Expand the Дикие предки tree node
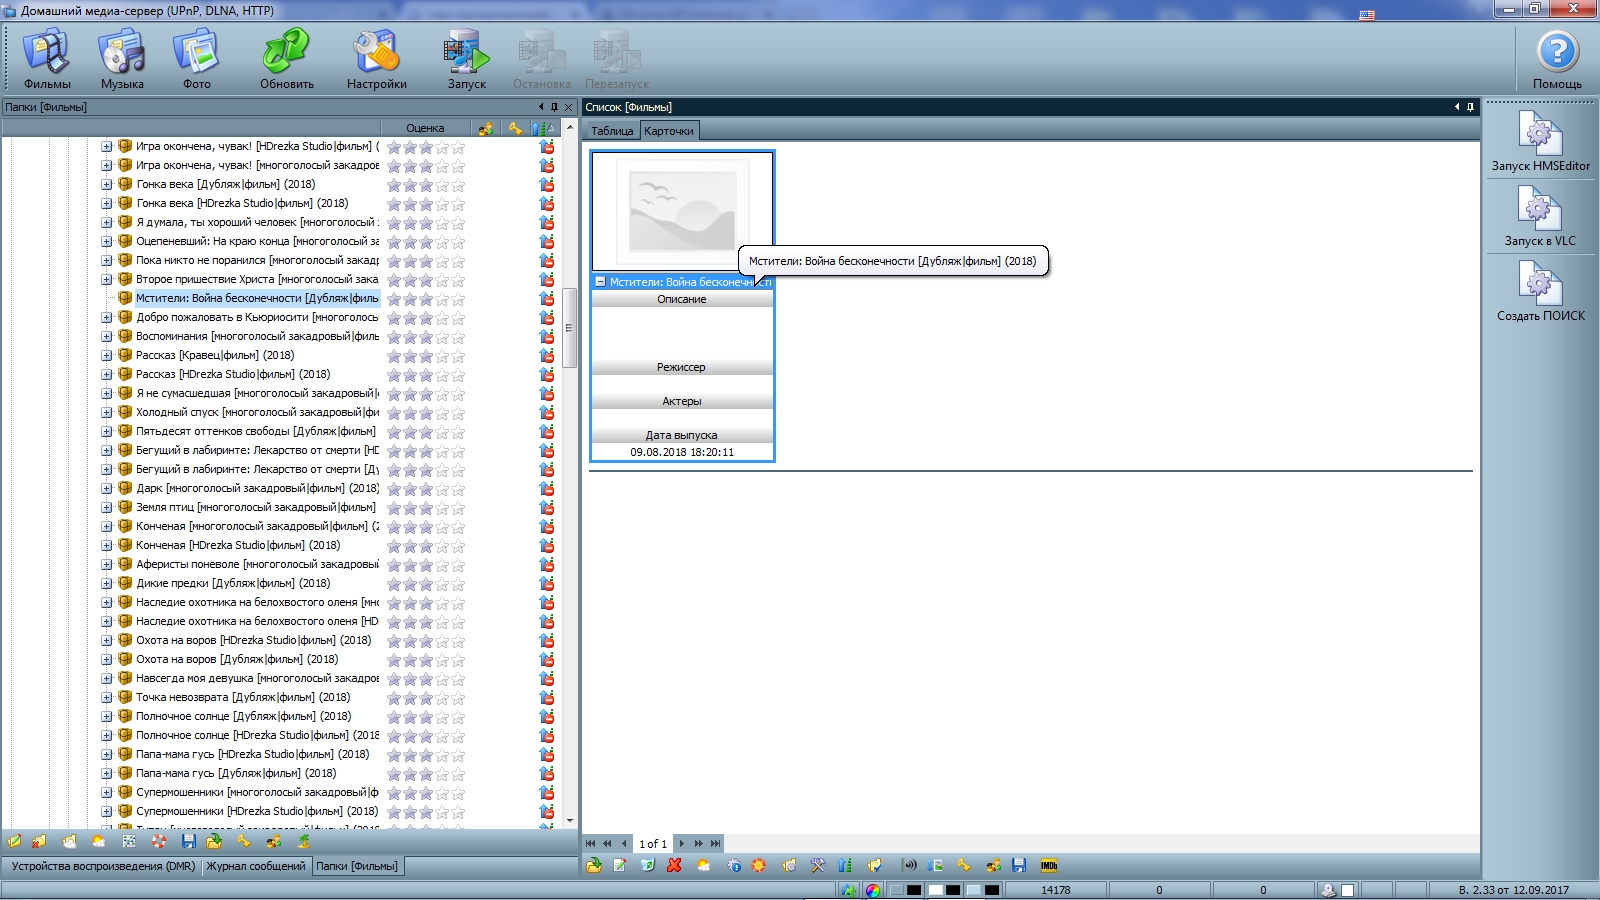 (107, 583)
